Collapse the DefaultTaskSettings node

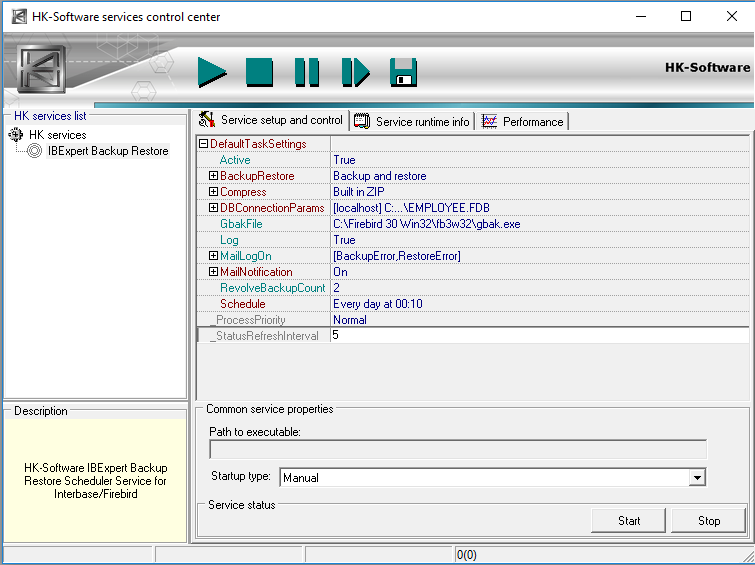tap(204, 144)
